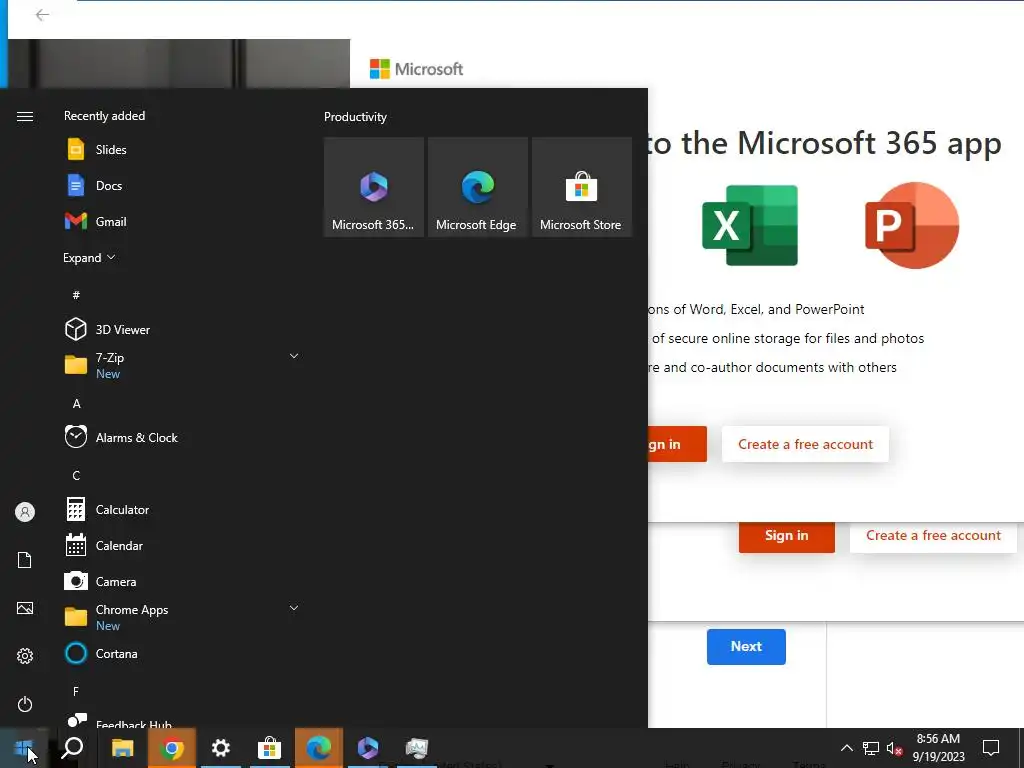Click the blue Next button

coord(746,647)
